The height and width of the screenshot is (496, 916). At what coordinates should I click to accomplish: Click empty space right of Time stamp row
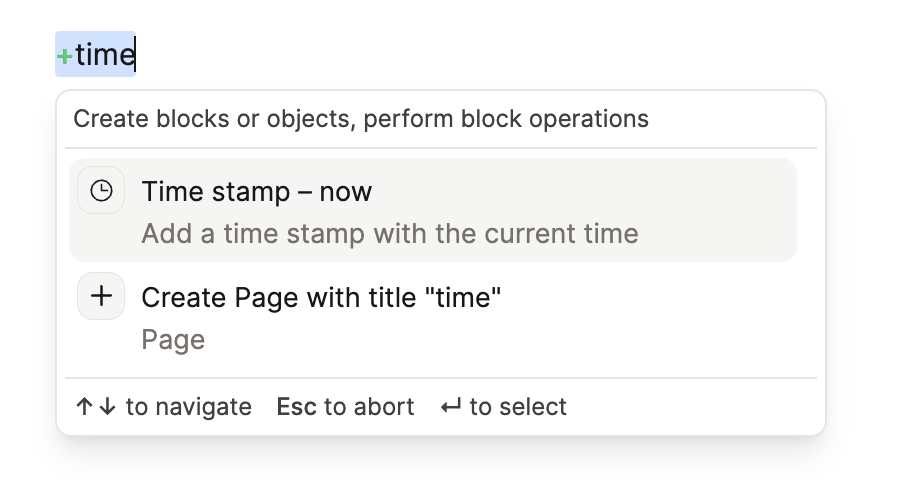pos(720,210)
